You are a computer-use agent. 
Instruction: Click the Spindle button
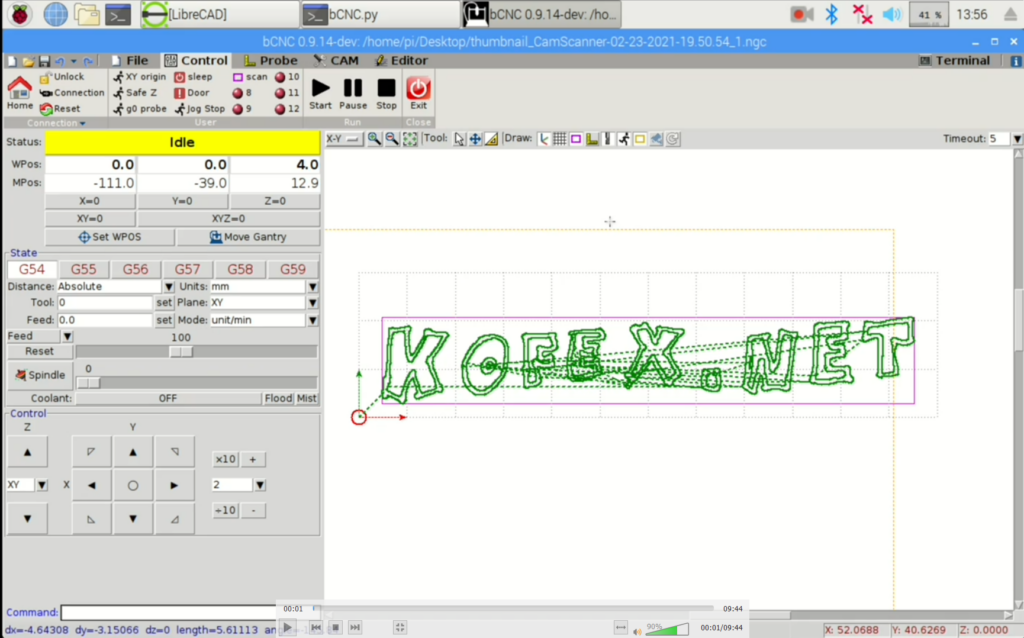[40, 375]
